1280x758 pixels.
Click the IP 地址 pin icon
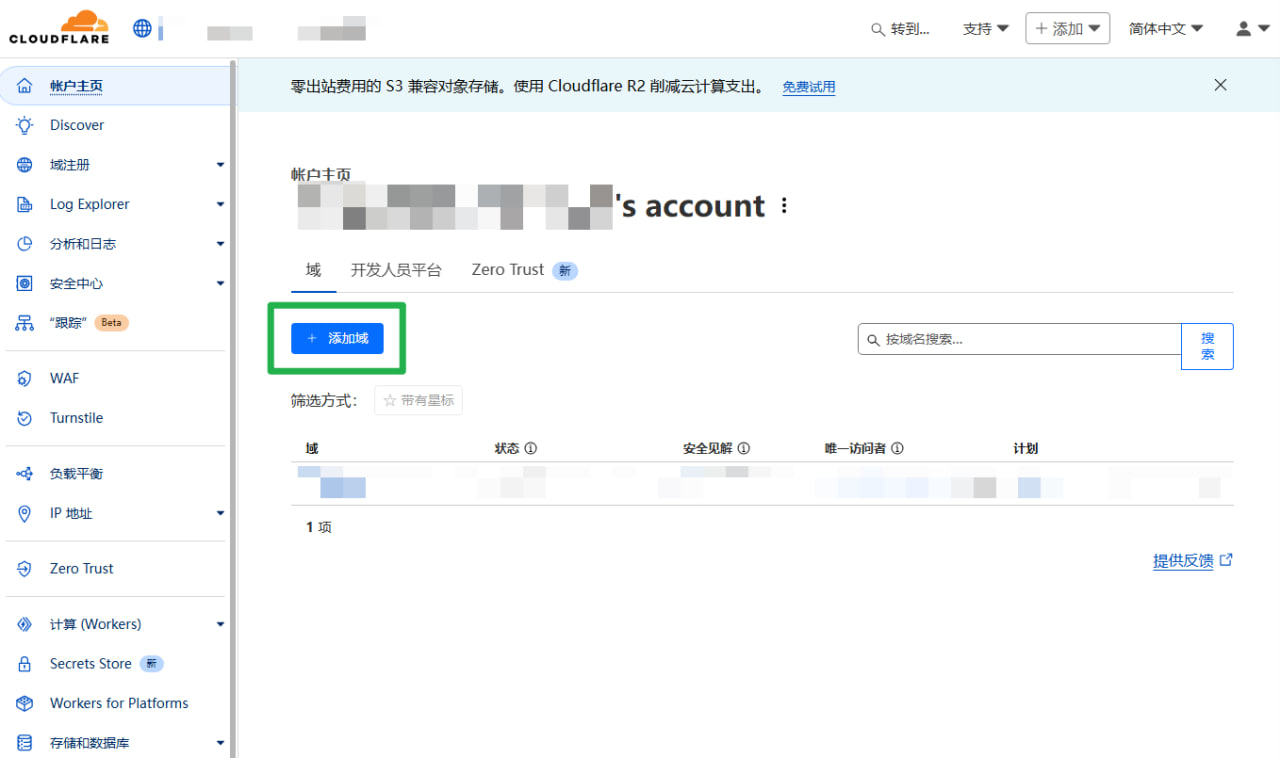coord(25,513)
